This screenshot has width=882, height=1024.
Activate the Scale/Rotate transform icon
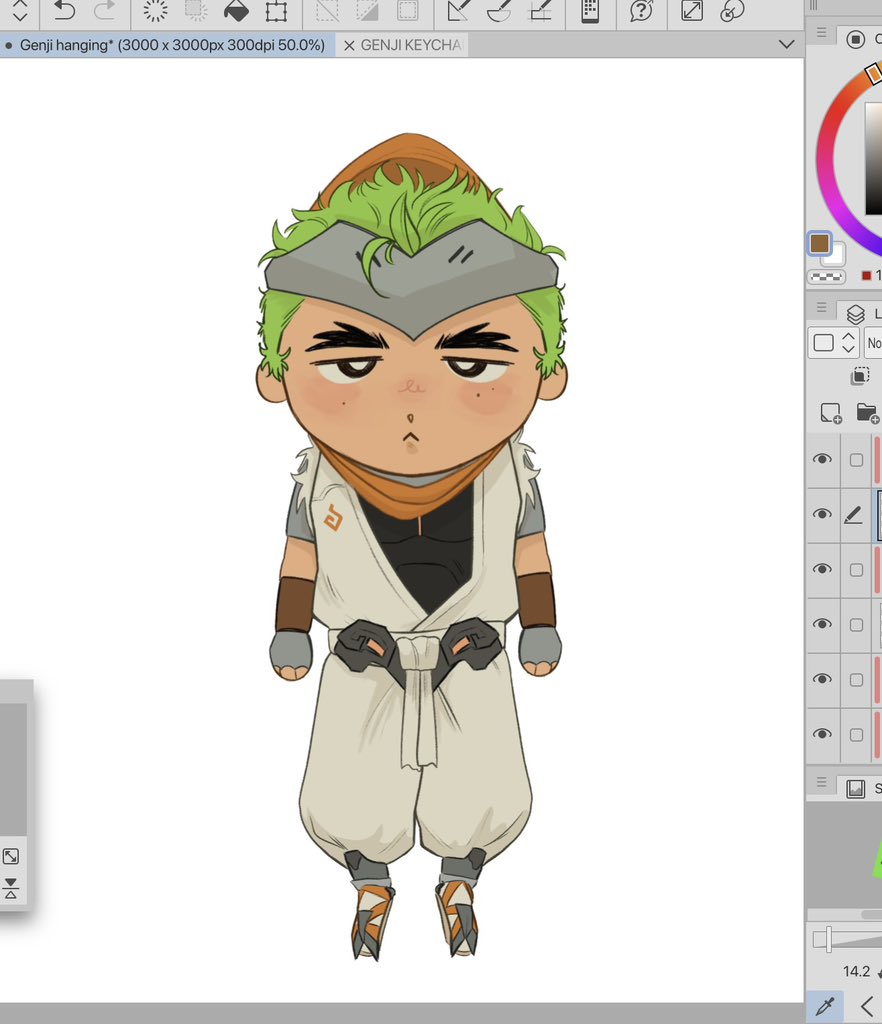pyautogui.click(x=276, y=11)
